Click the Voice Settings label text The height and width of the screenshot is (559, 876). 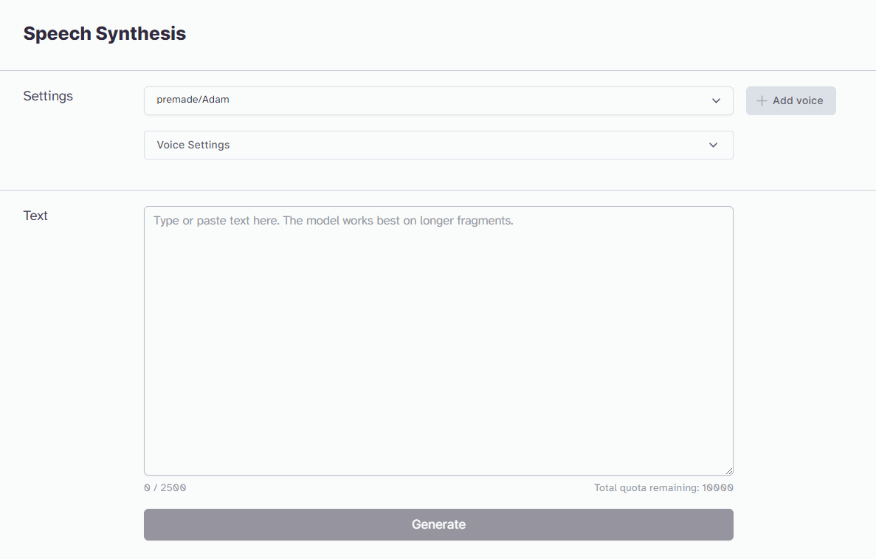point(193,145)
